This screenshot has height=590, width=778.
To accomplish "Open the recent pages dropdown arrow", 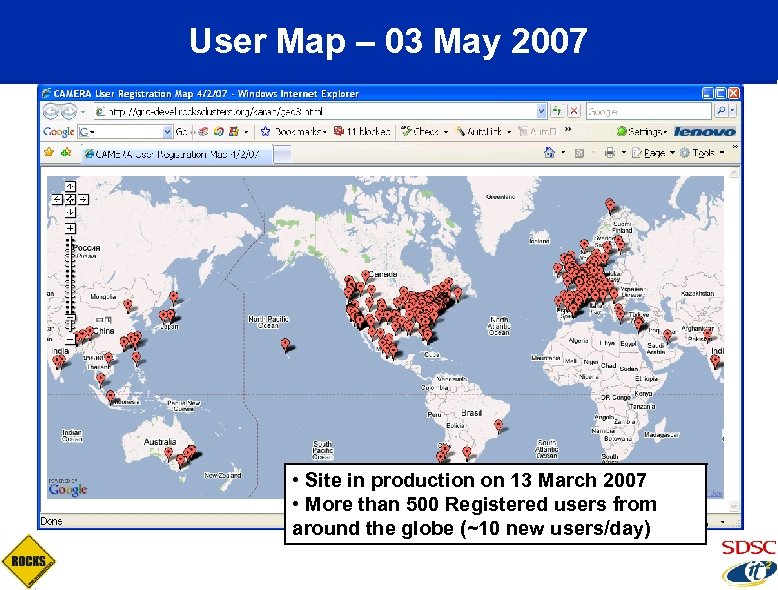I will tap(83, 112).
